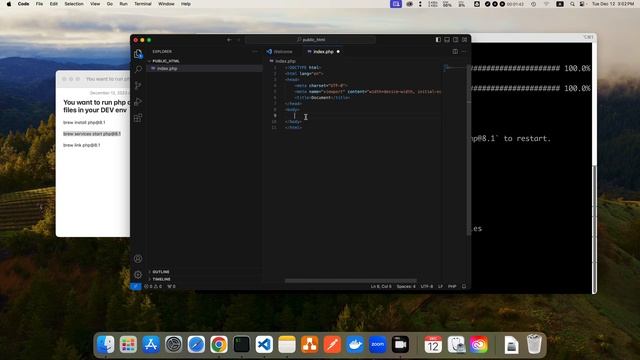Change the LF end of line sequence
Viewport: 640px width, 360px height.
coord(440,287)
